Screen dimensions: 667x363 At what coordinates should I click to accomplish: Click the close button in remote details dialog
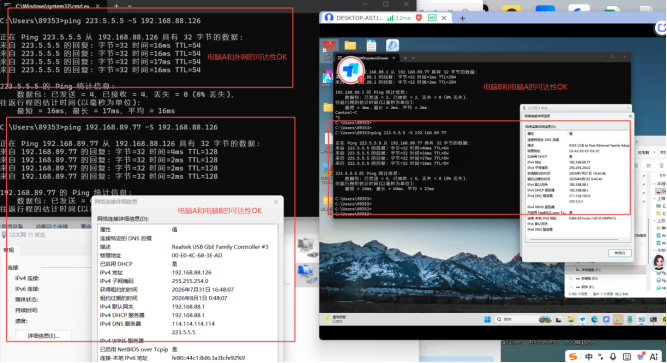click(x=619, y=253)
